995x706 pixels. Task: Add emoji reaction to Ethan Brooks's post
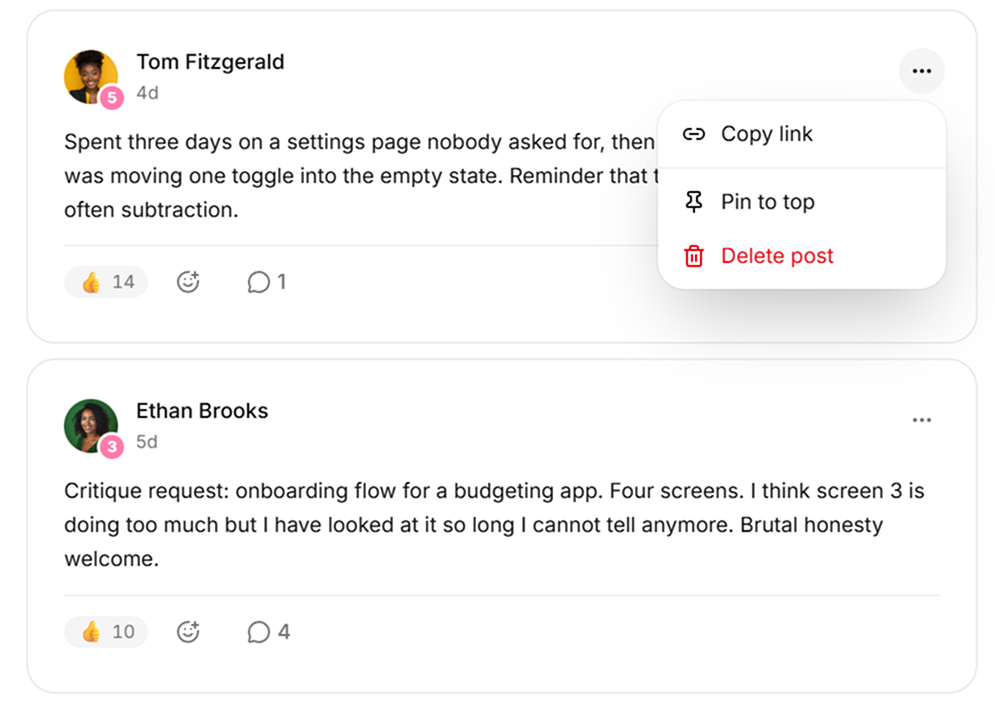(188, 632)
